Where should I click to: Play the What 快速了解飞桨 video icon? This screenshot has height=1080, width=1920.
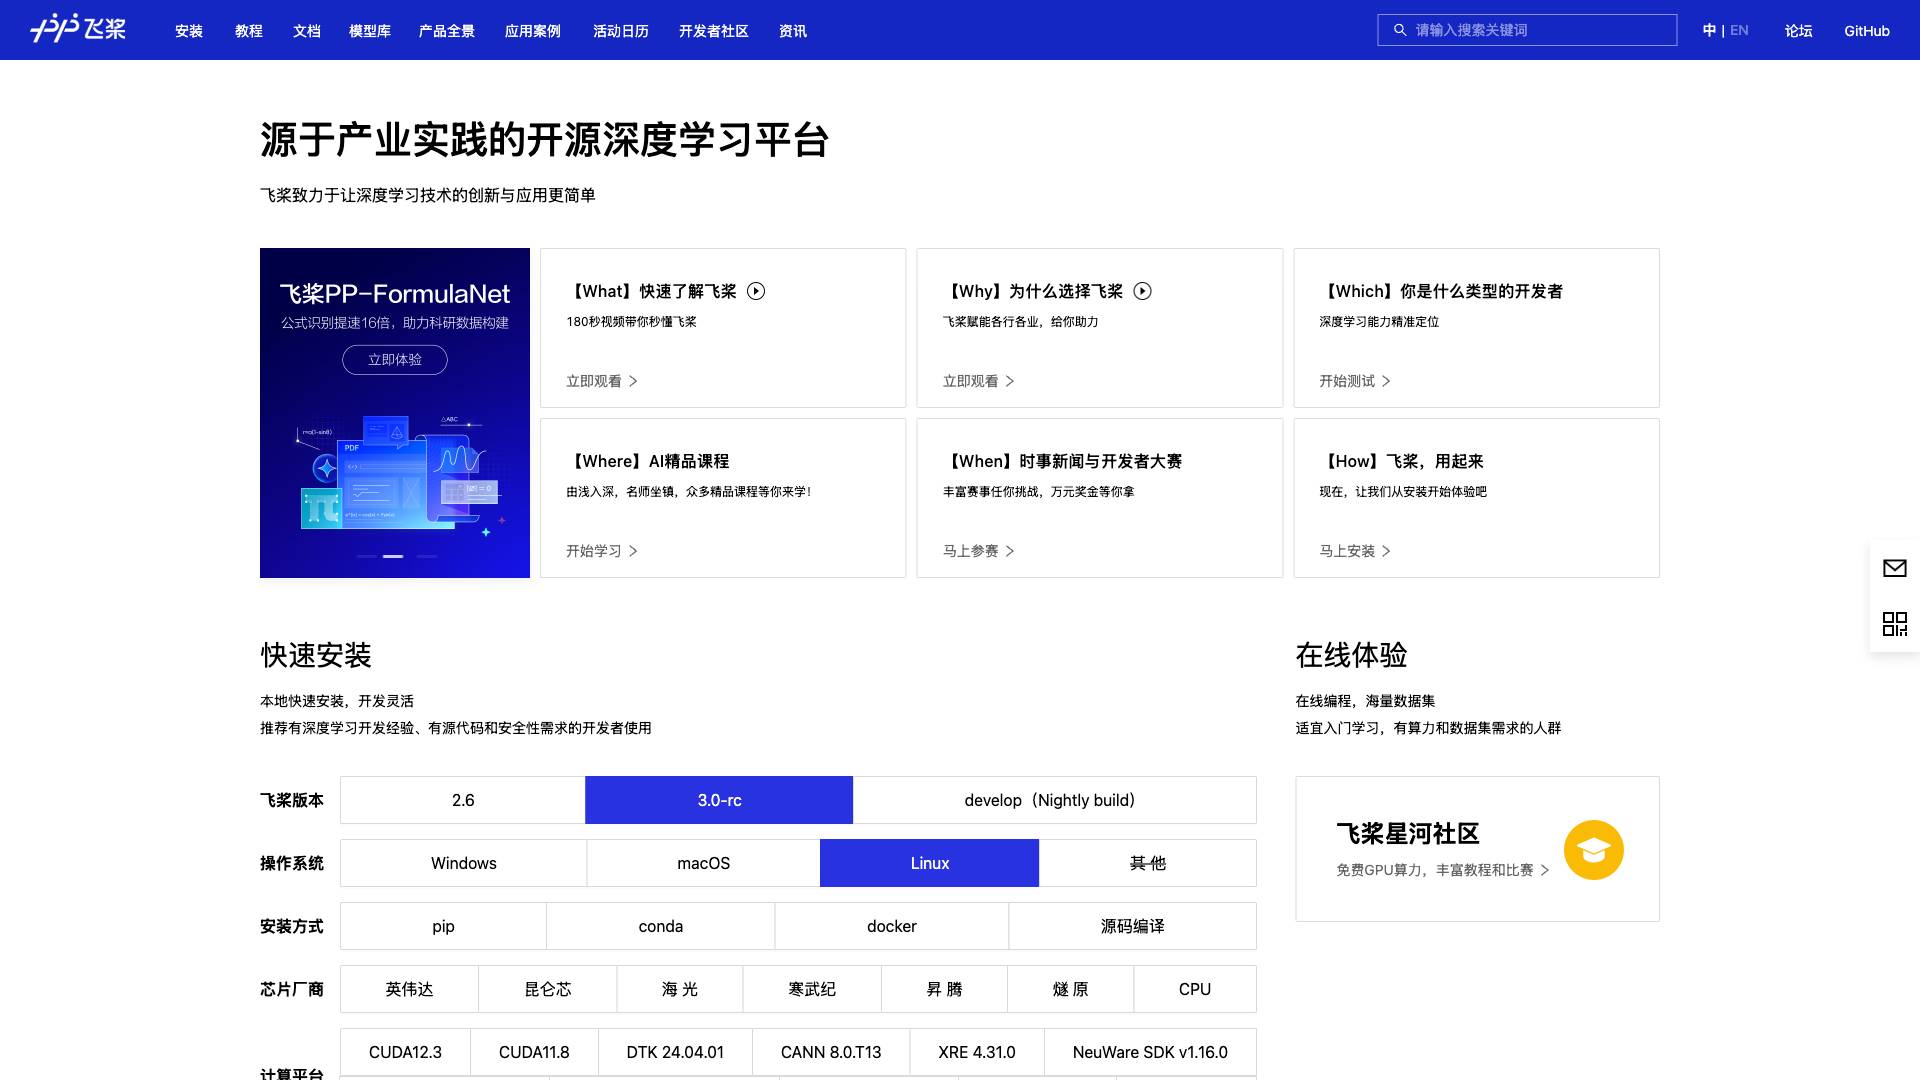(x=756, y=291)
